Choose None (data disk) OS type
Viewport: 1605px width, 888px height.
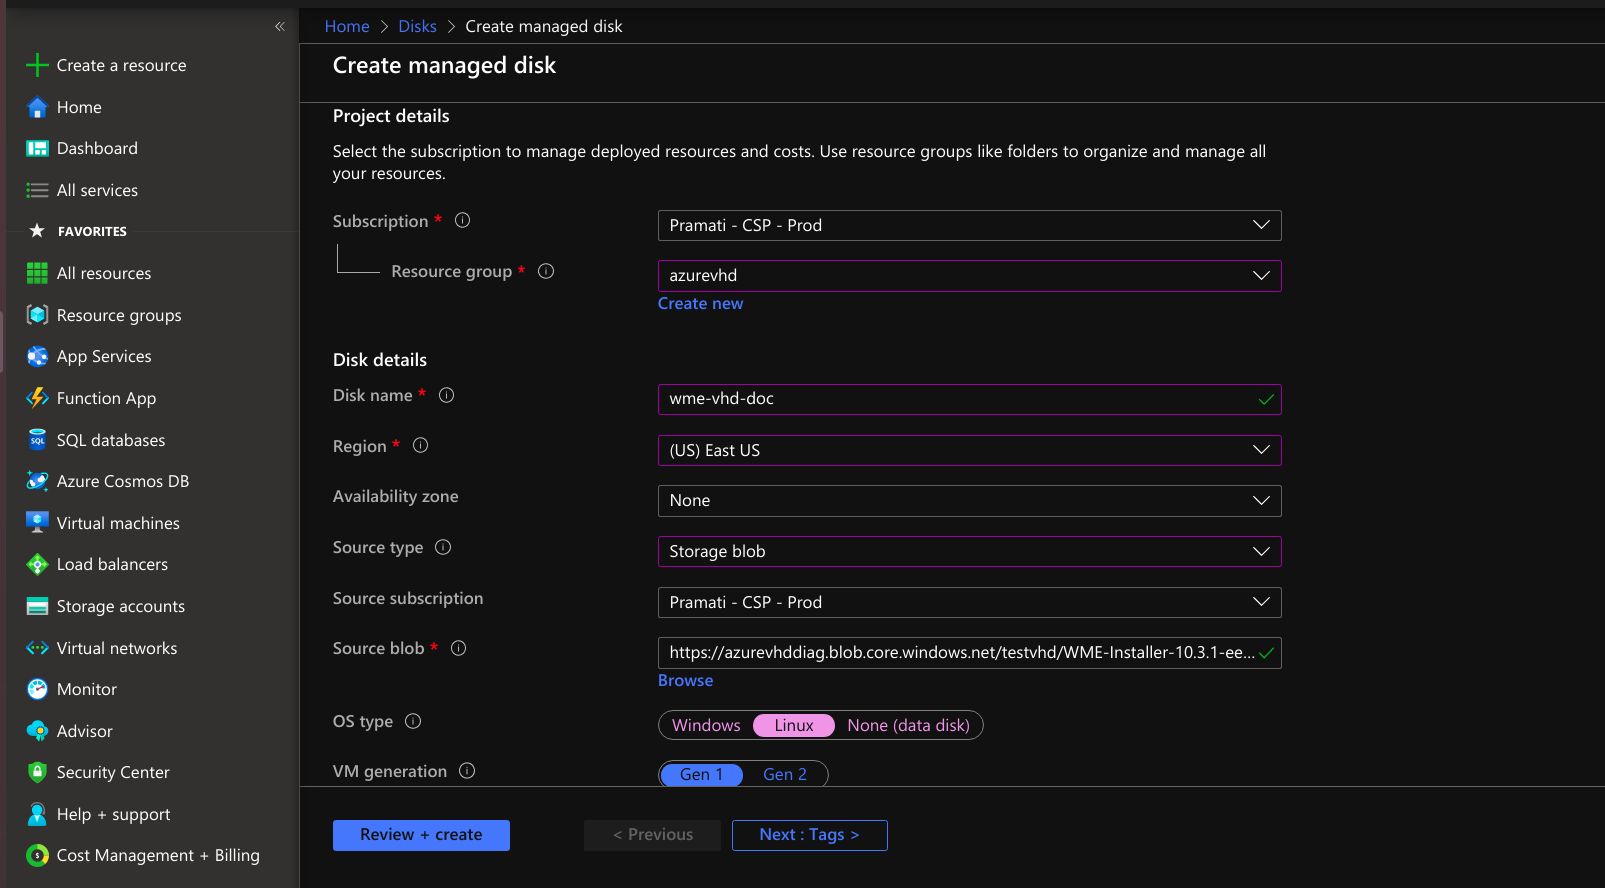point(908,725)
